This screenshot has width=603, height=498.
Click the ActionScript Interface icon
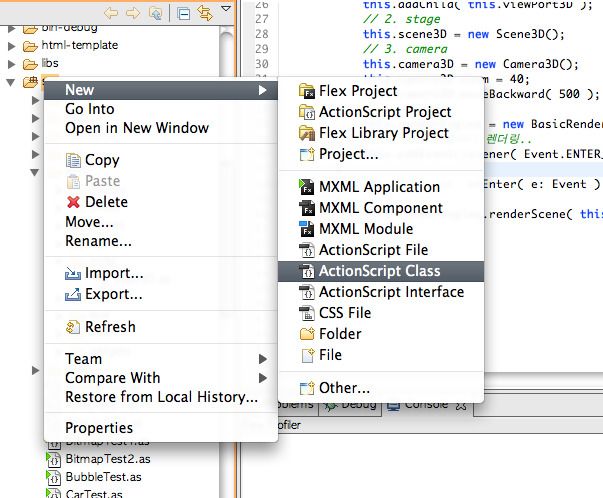point(307,292)
